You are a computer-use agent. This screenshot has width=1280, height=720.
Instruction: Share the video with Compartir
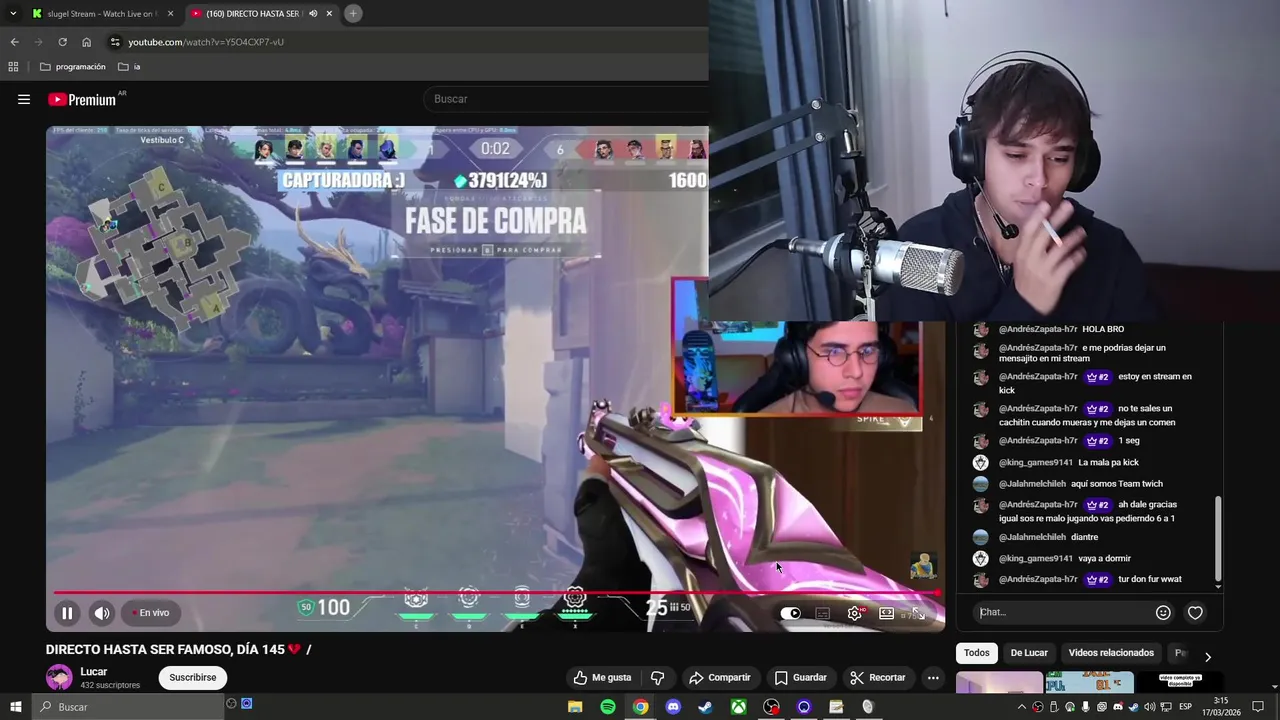(x=719, y=677)
